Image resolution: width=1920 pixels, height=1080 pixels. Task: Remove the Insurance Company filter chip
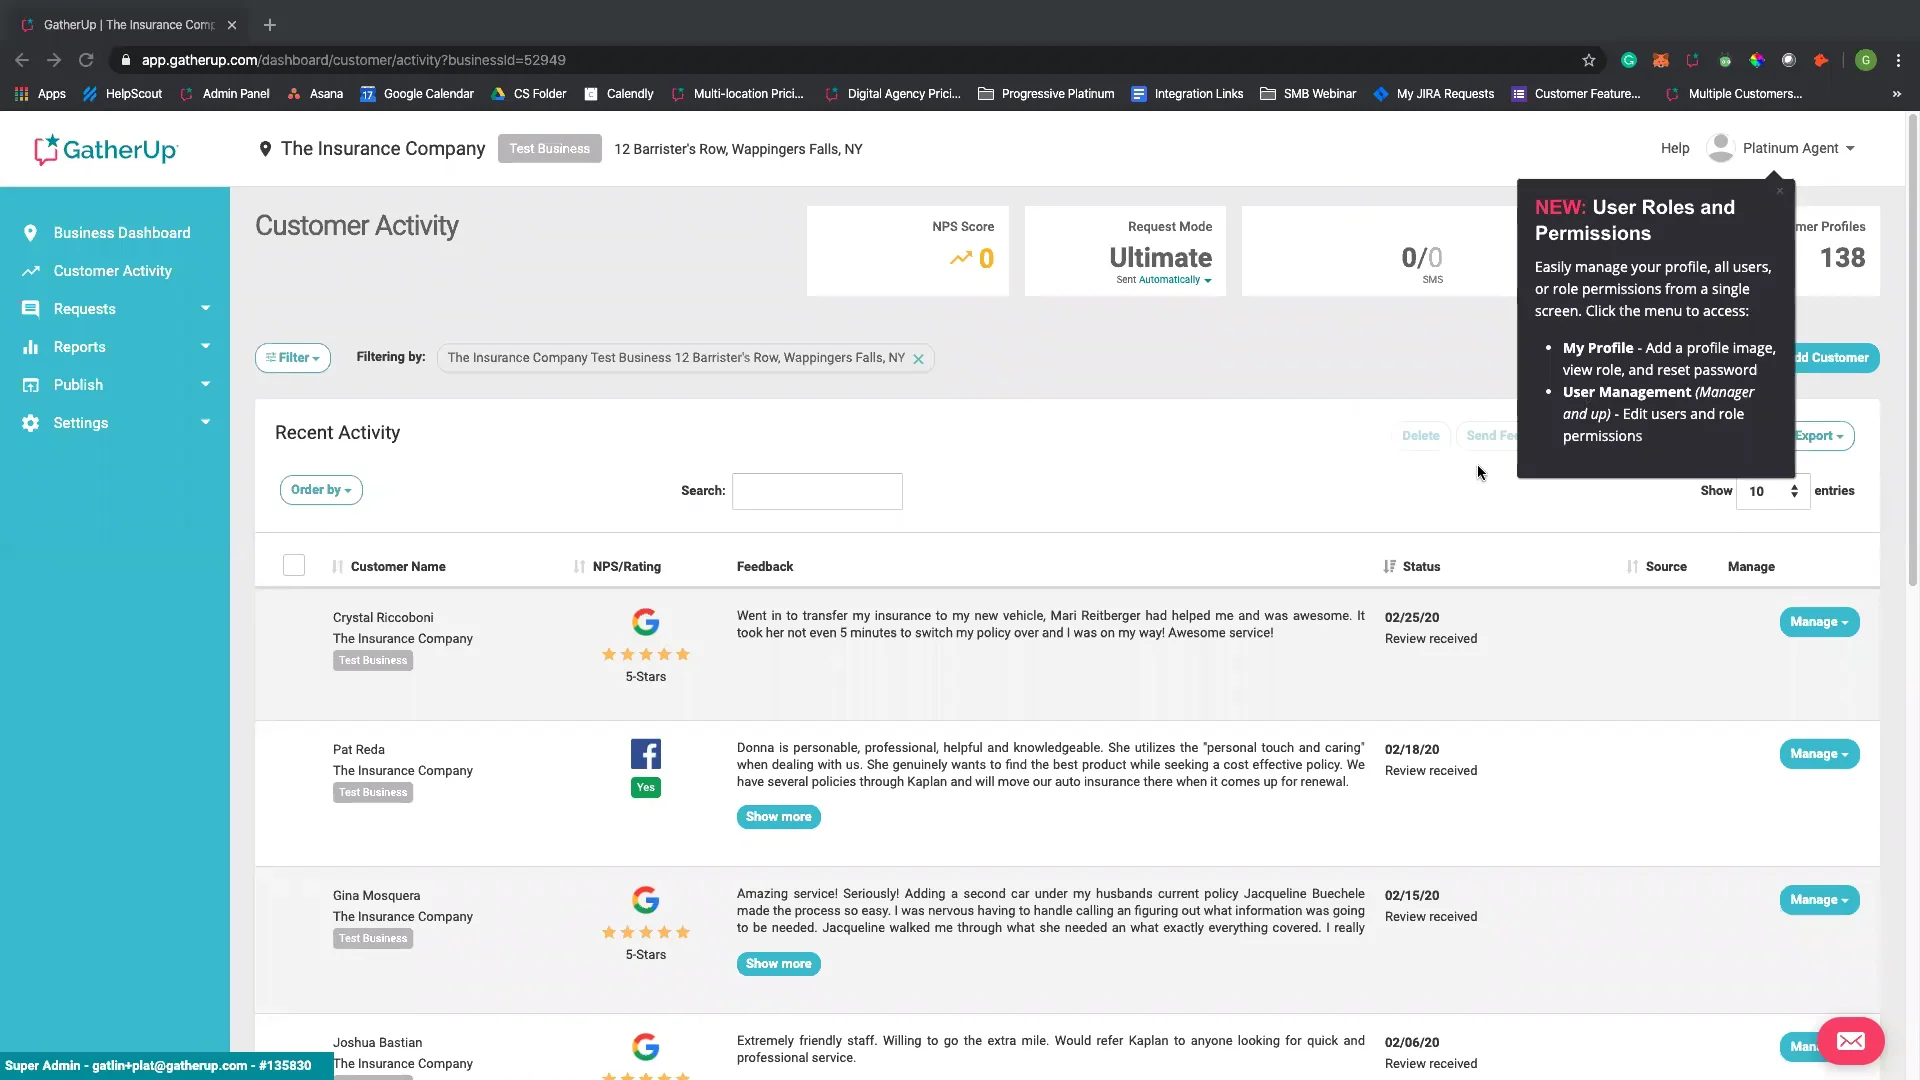click(918, 359)
